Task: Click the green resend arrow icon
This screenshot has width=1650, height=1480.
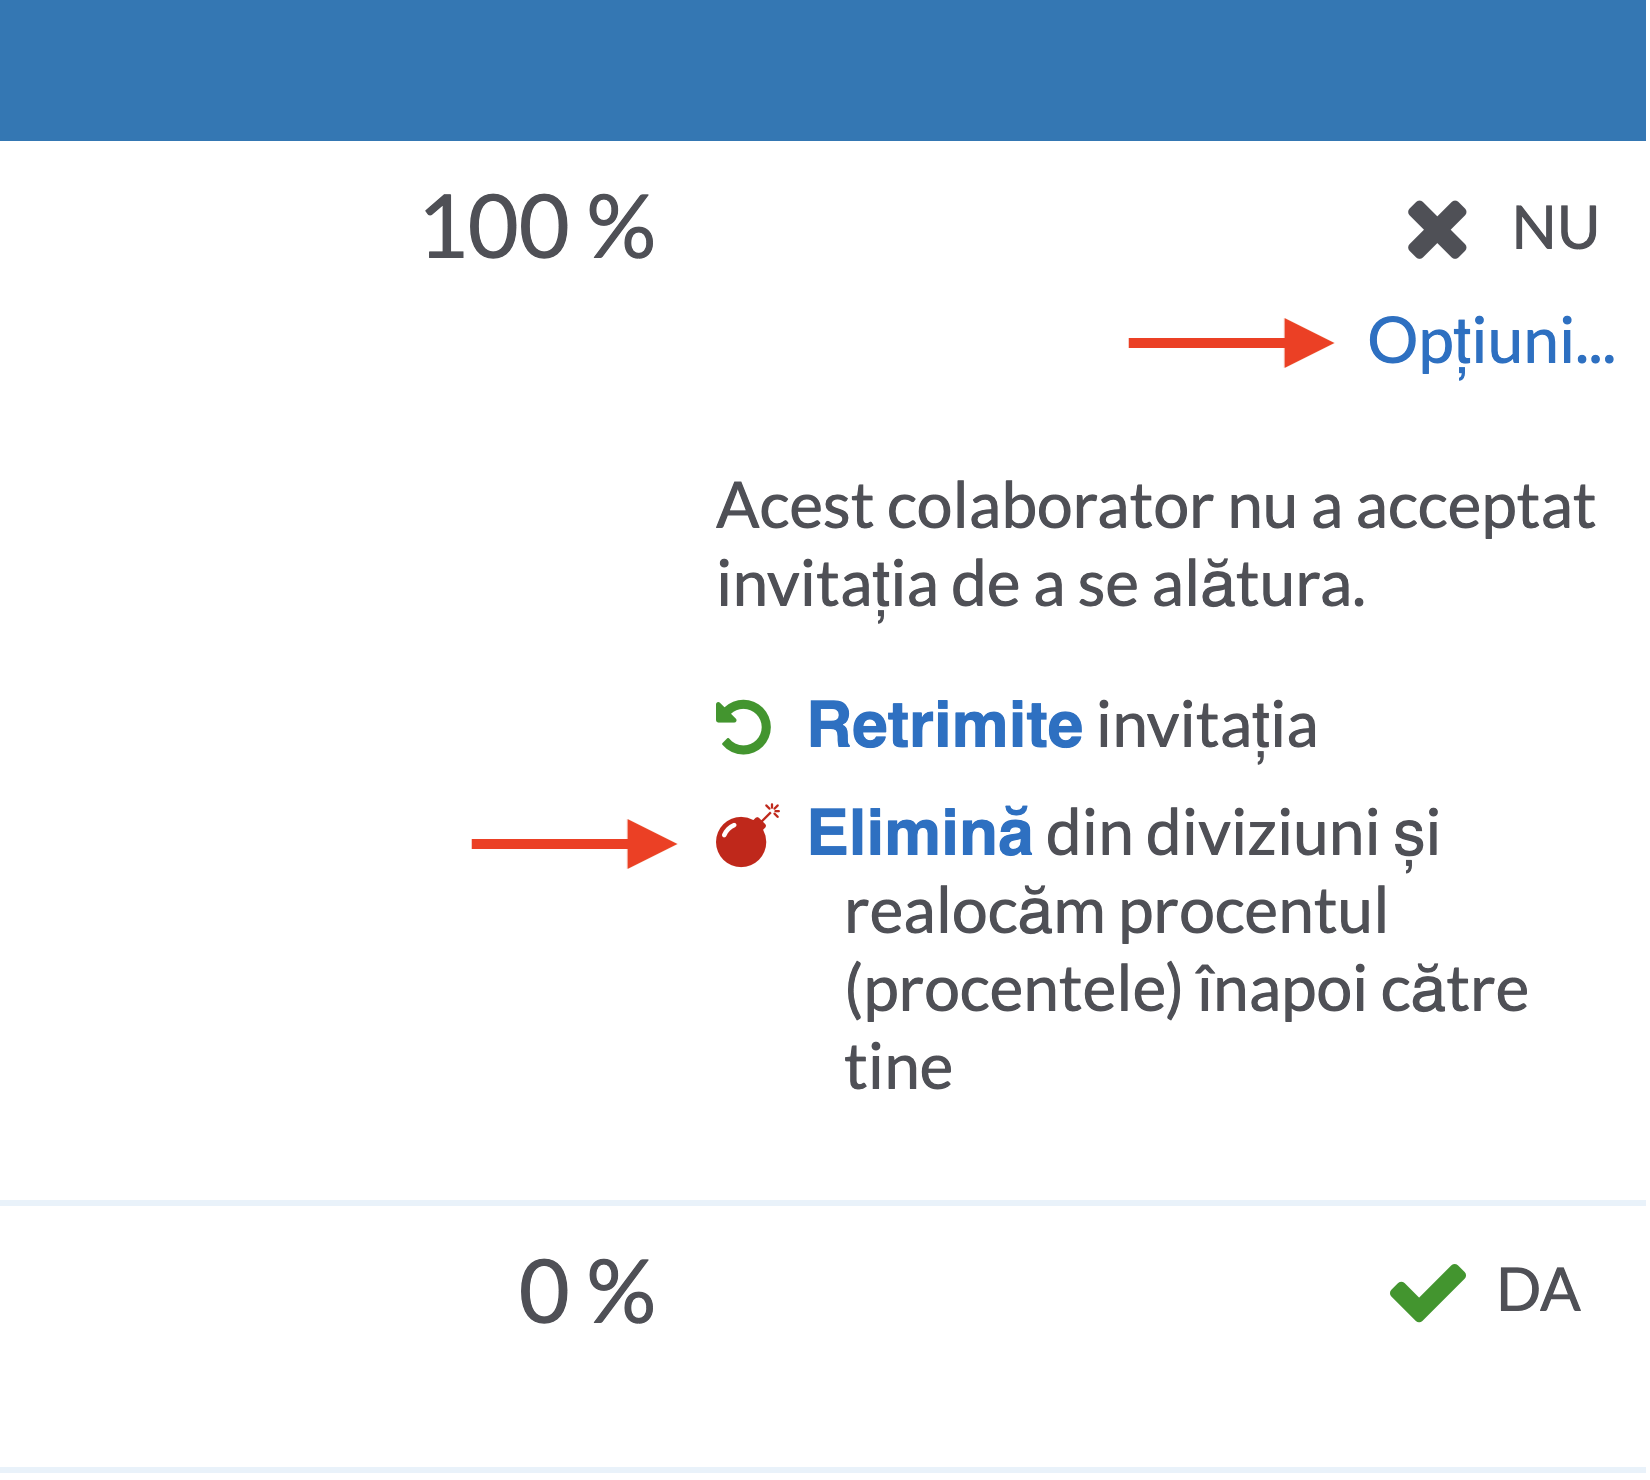Action: click(743, 727)
